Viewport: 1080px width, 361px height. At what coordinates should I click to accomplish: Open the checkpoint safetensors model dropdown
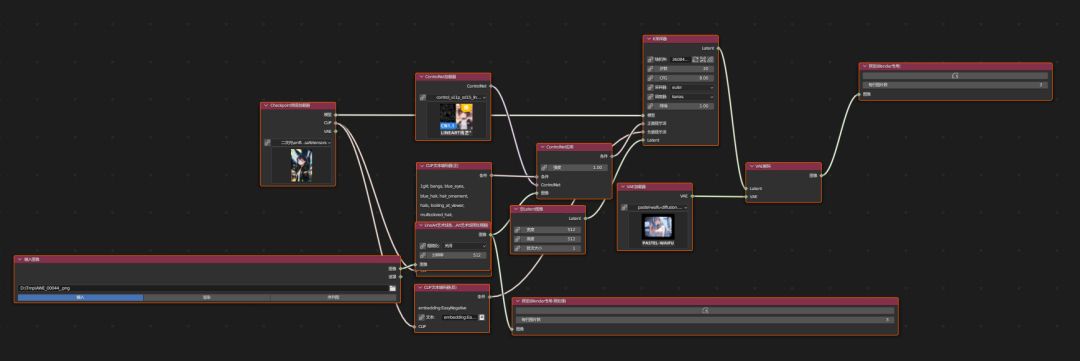pyautogui.click(x=301, y=143)
